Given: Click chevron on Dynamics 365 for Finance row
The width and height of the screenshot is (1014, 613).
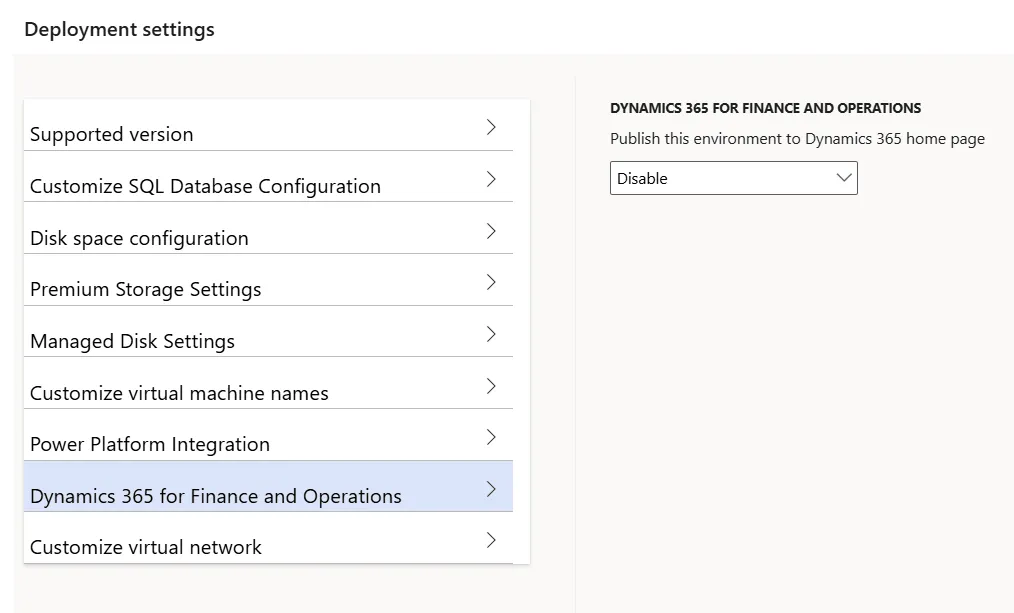Looking at the screenshot, I should click(491, 489).
